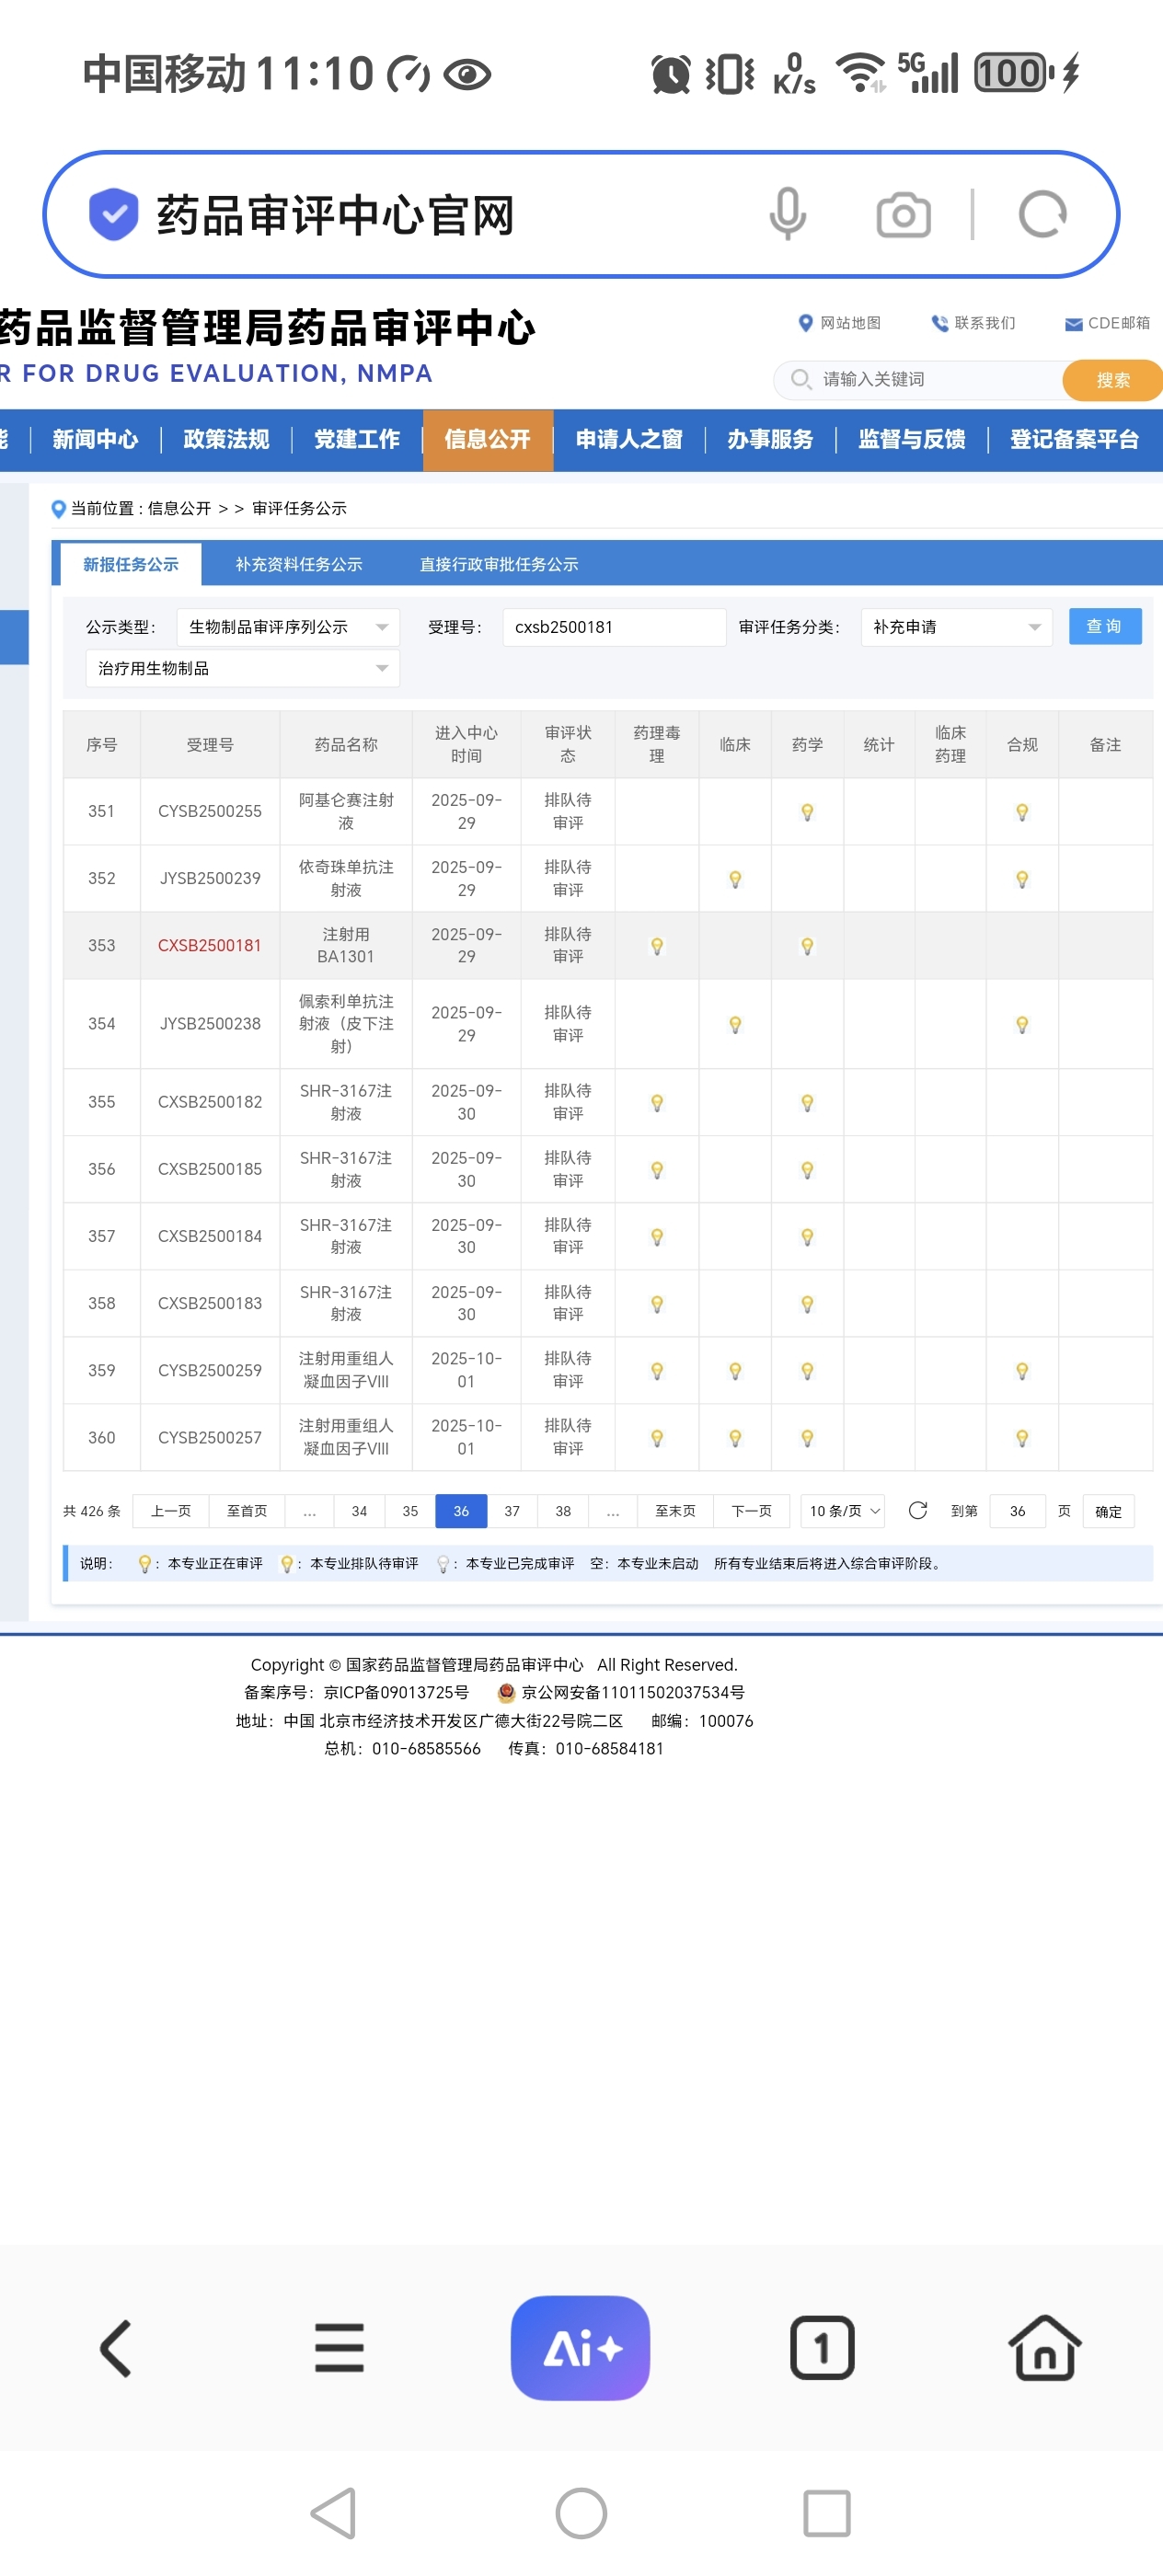Tap the browser back arrow icon

(116, 2347)
